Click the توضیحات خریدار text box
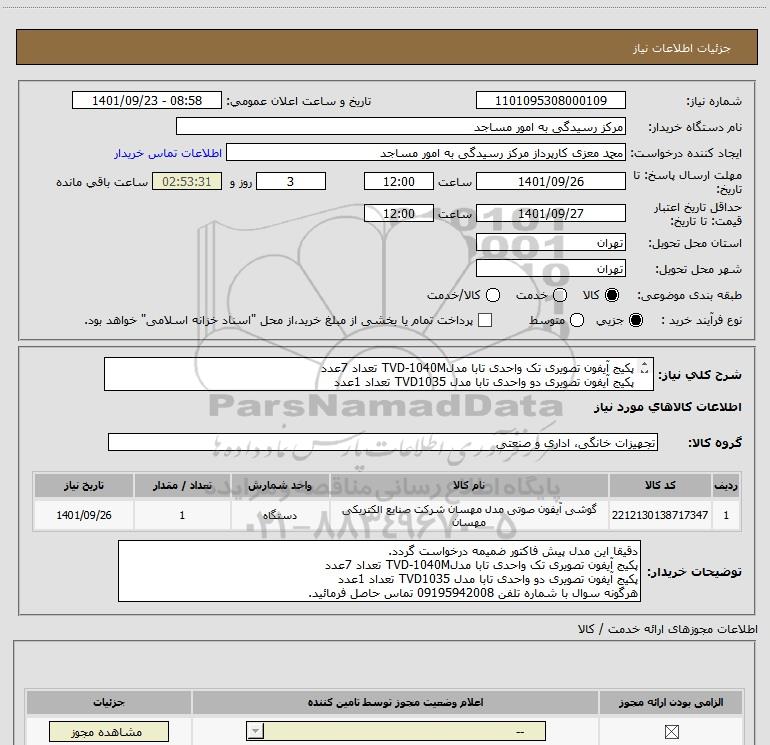Image resolution: width=770 pixels, height=745 pixels. tap(379, 572)
